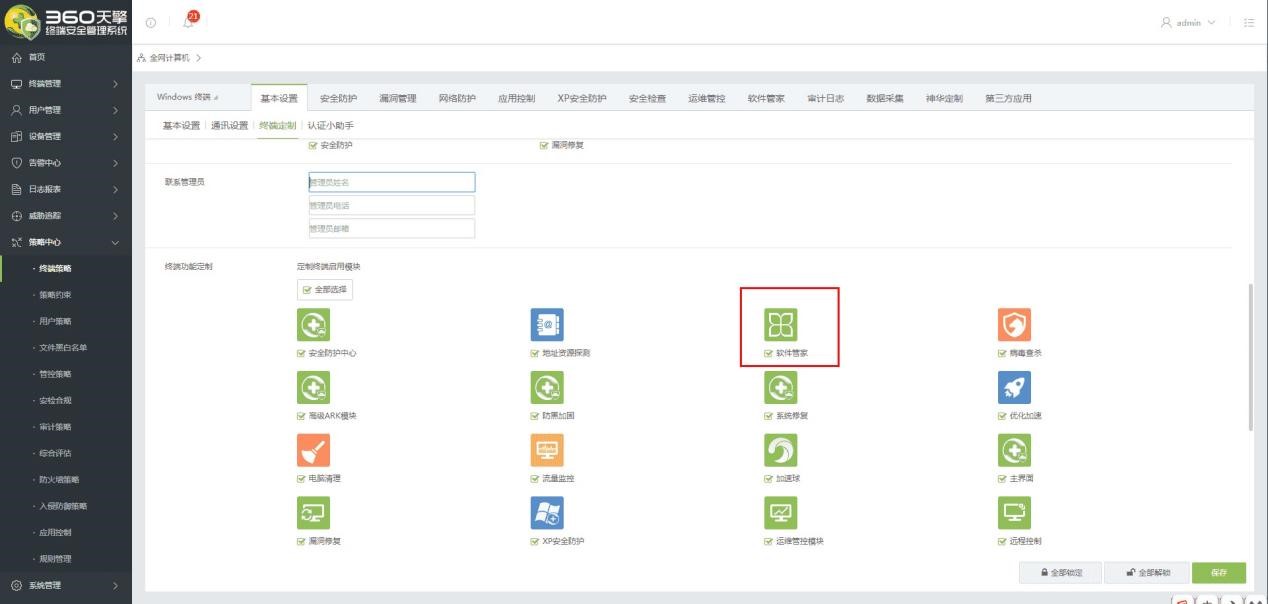Viewport: 1268px width, 604px height.
Task: Click the 安全防护中心 module icon
Action: click(x=313, y=325)
